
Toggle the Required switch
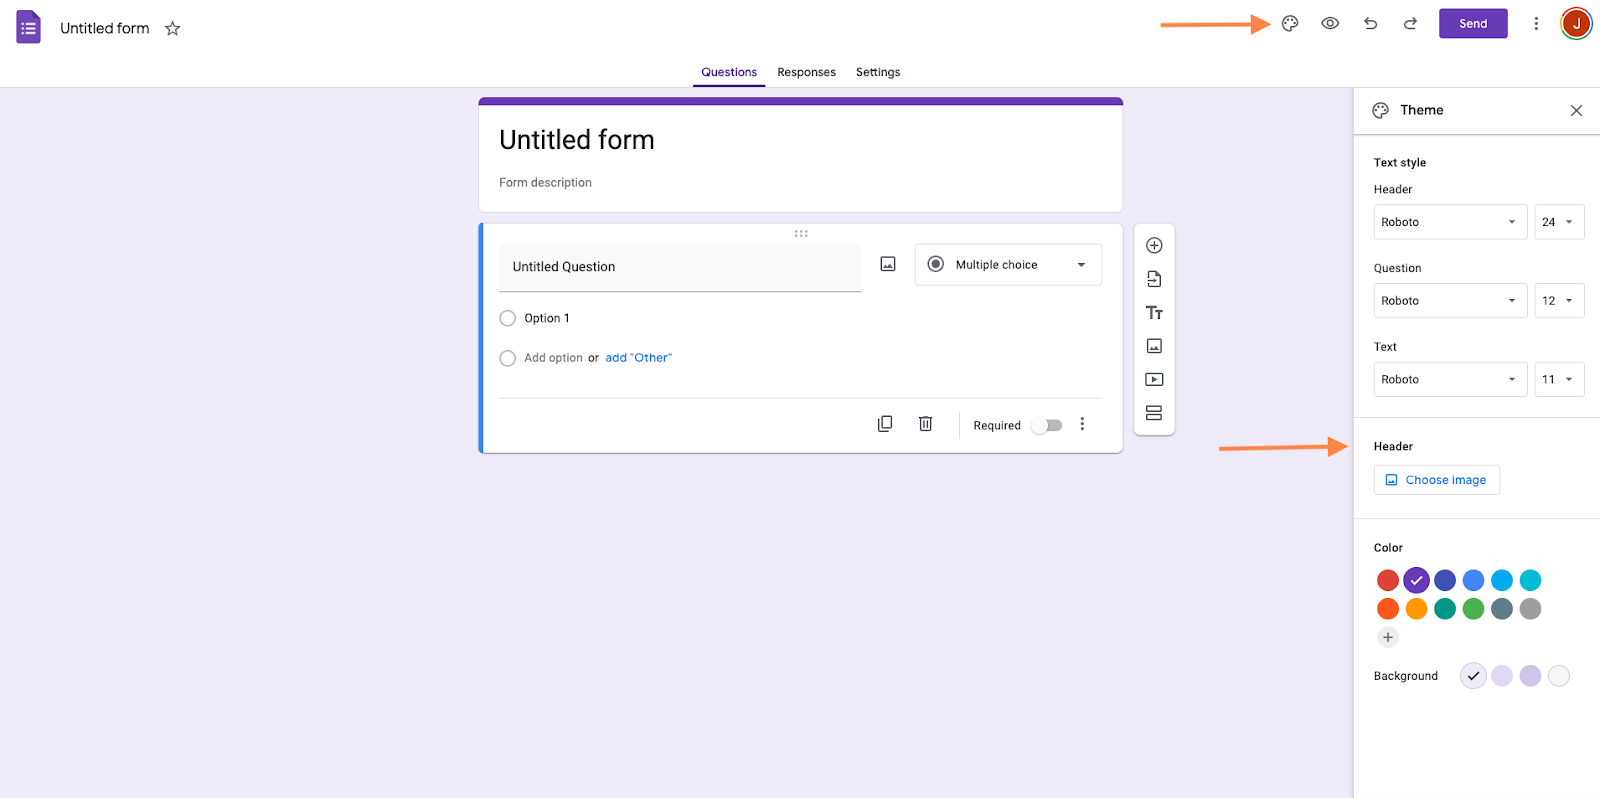(x=1047, y=425)
